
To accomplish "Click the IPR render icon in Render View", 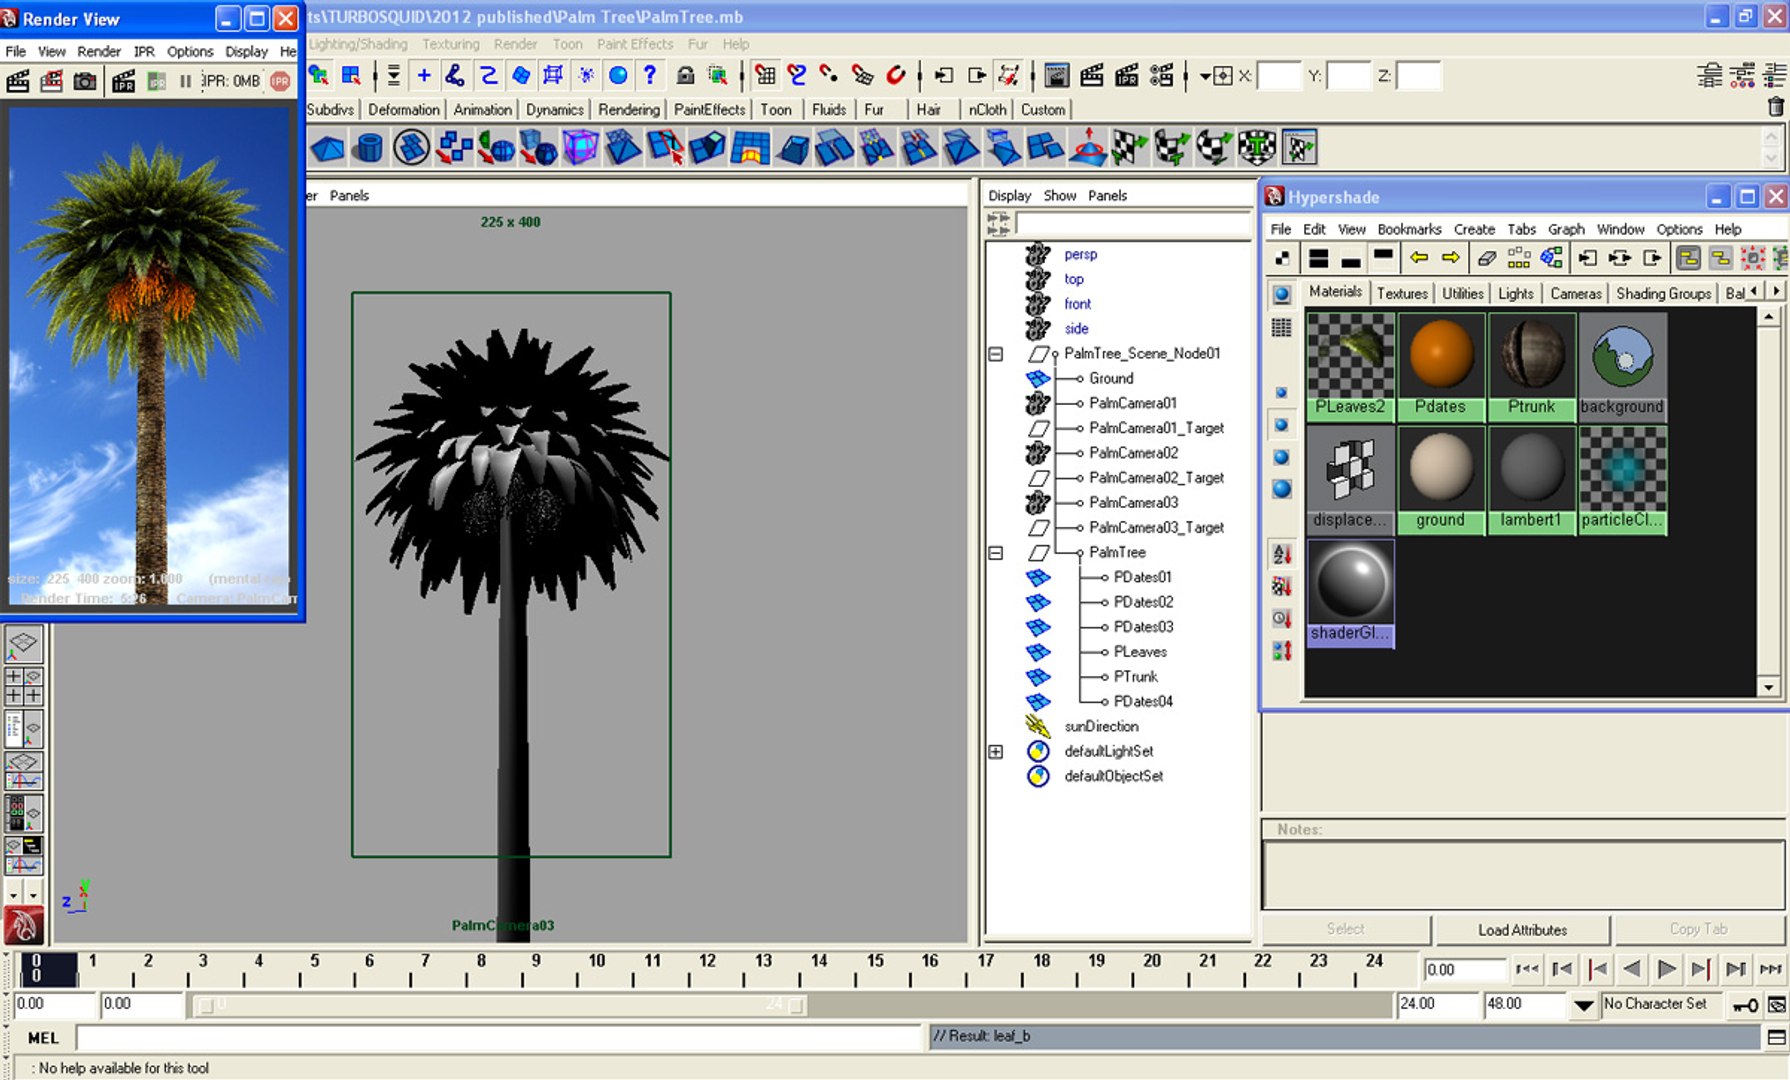I will [x=123, y=81].
